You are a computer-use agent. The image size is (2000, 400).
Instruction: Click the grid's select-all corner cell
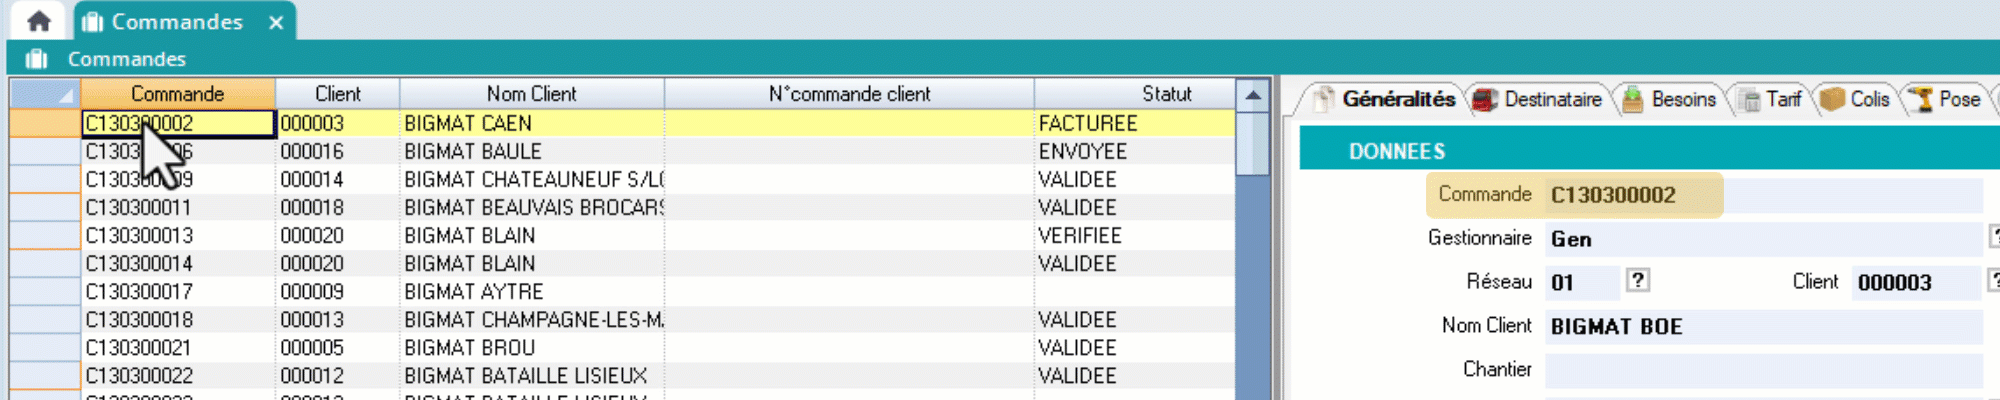(45, 94)
